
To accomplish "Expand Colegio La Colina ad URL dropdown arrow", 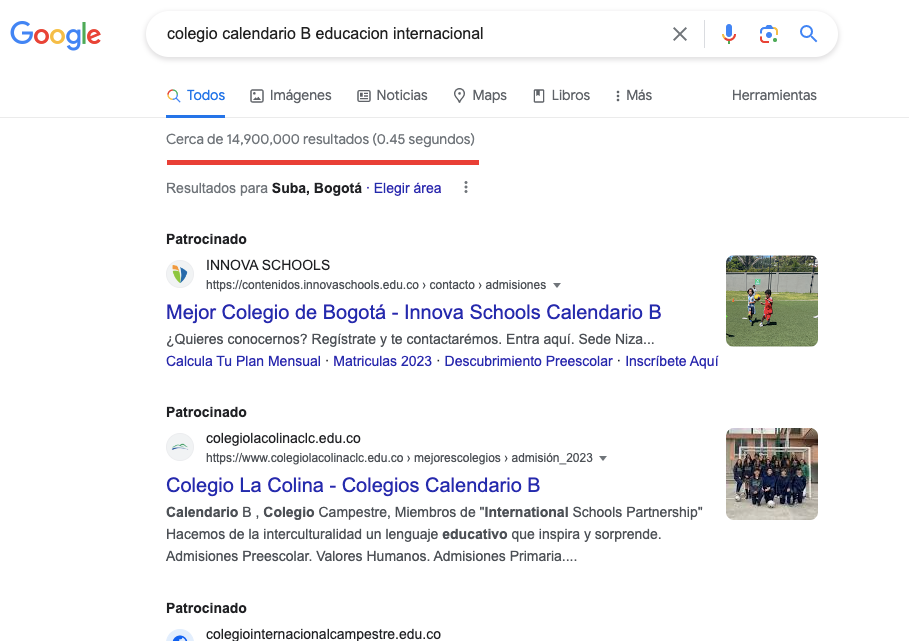I will point(603,458).
